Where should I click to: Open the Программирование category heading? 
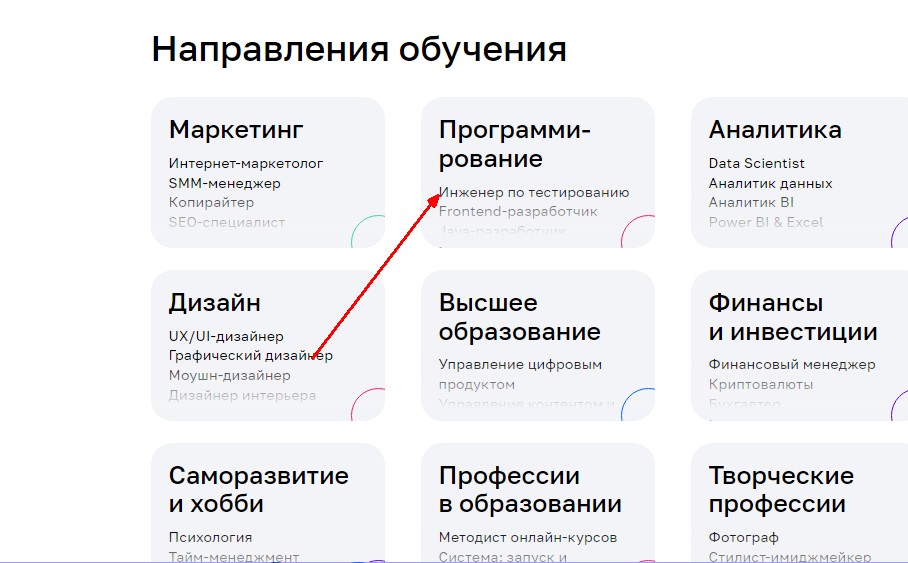514,144
